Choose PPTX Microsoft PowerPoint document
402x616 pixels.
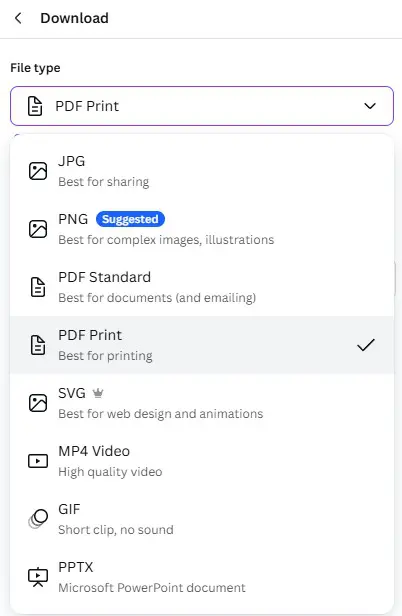[x=202, y=577]
